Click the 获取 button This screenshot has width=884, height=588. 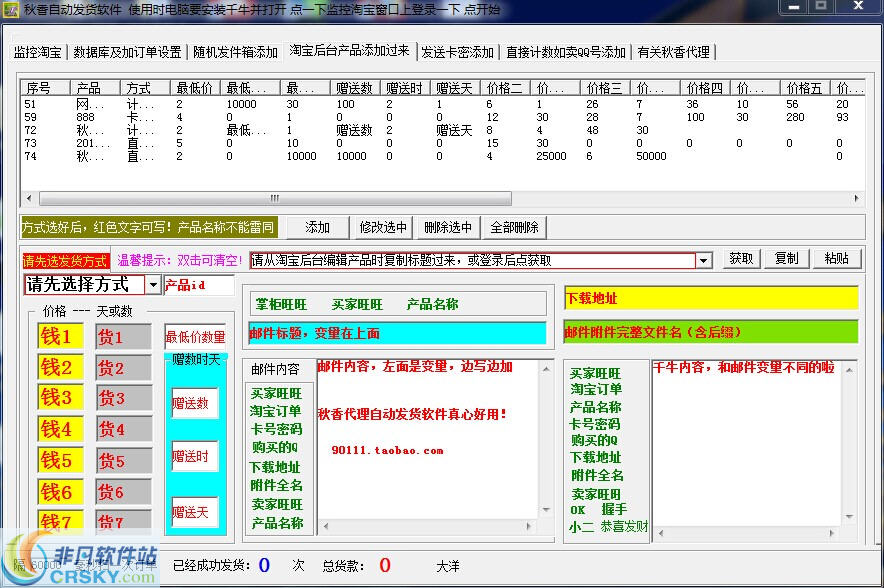click(741, 258)
